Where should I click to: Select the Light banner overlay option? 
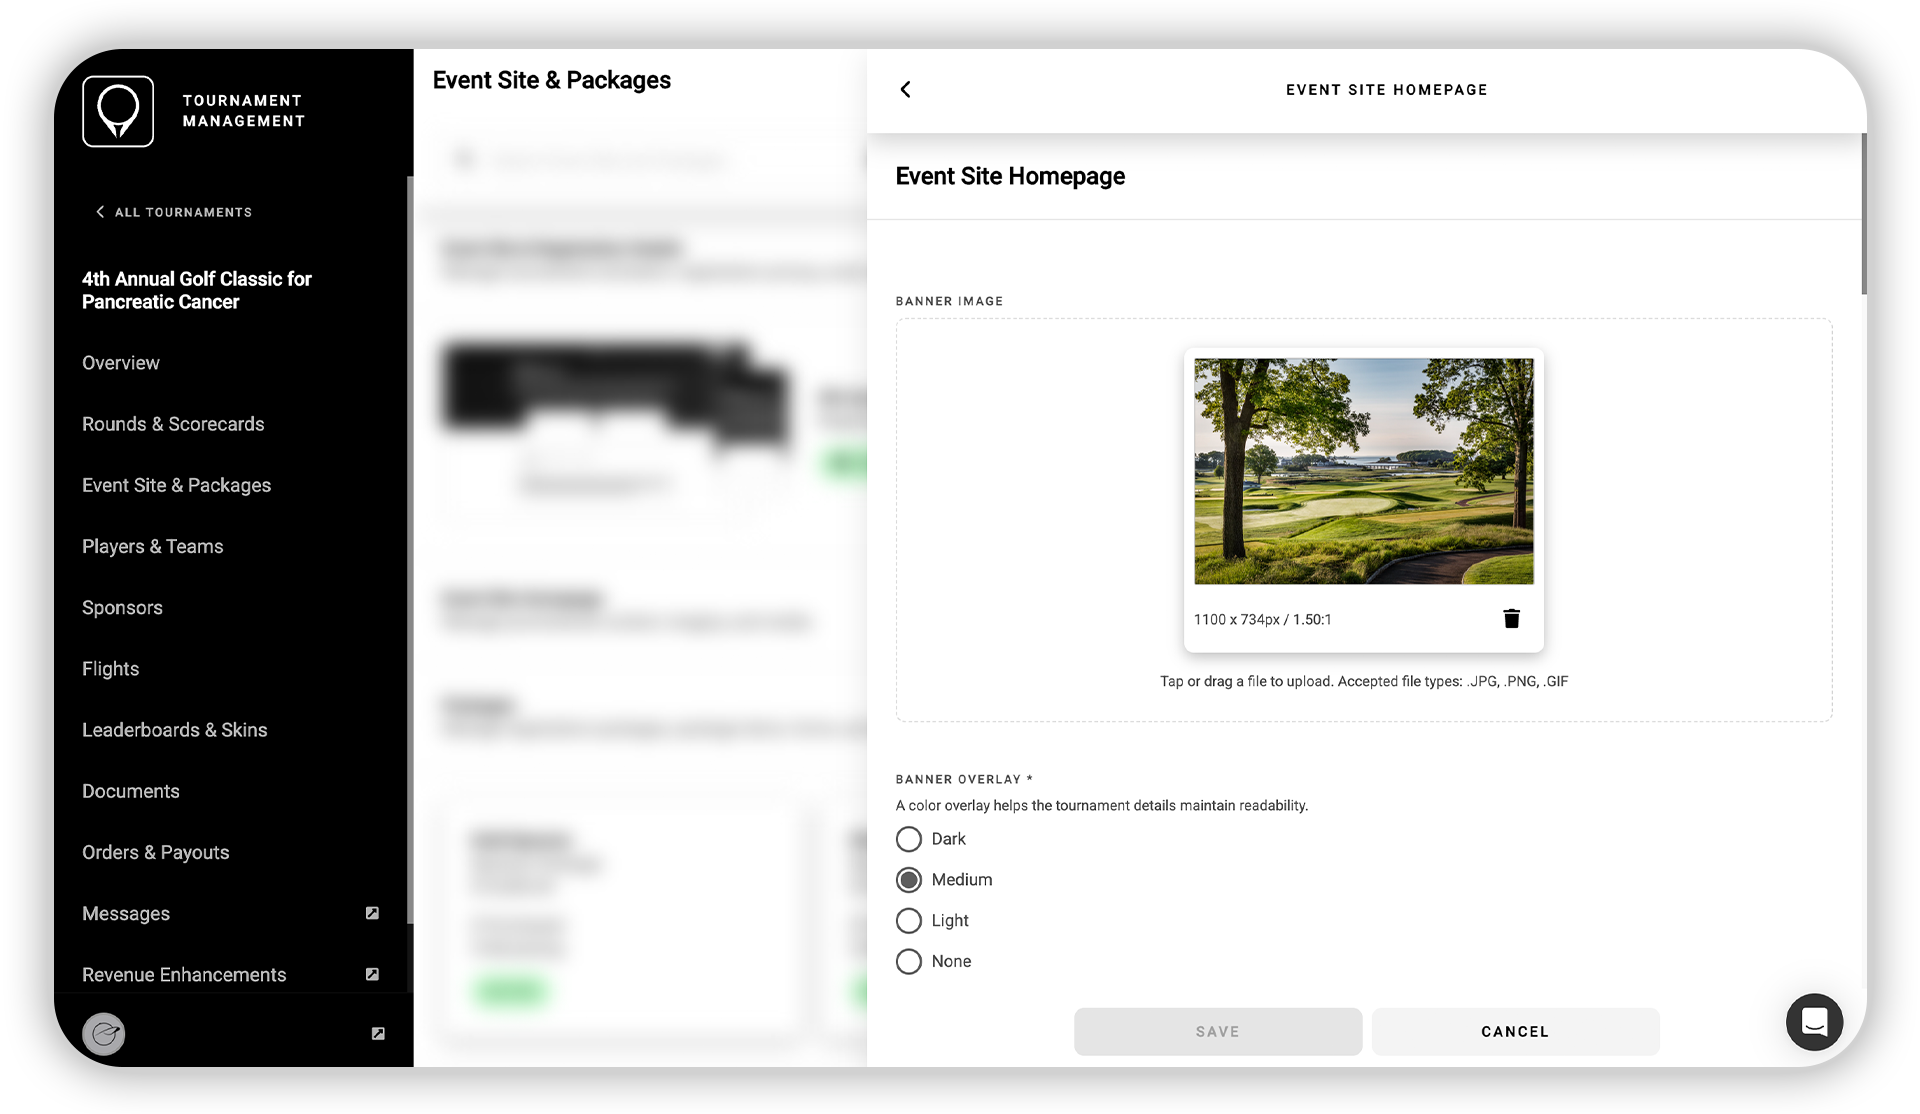click(x=908, y=920)
